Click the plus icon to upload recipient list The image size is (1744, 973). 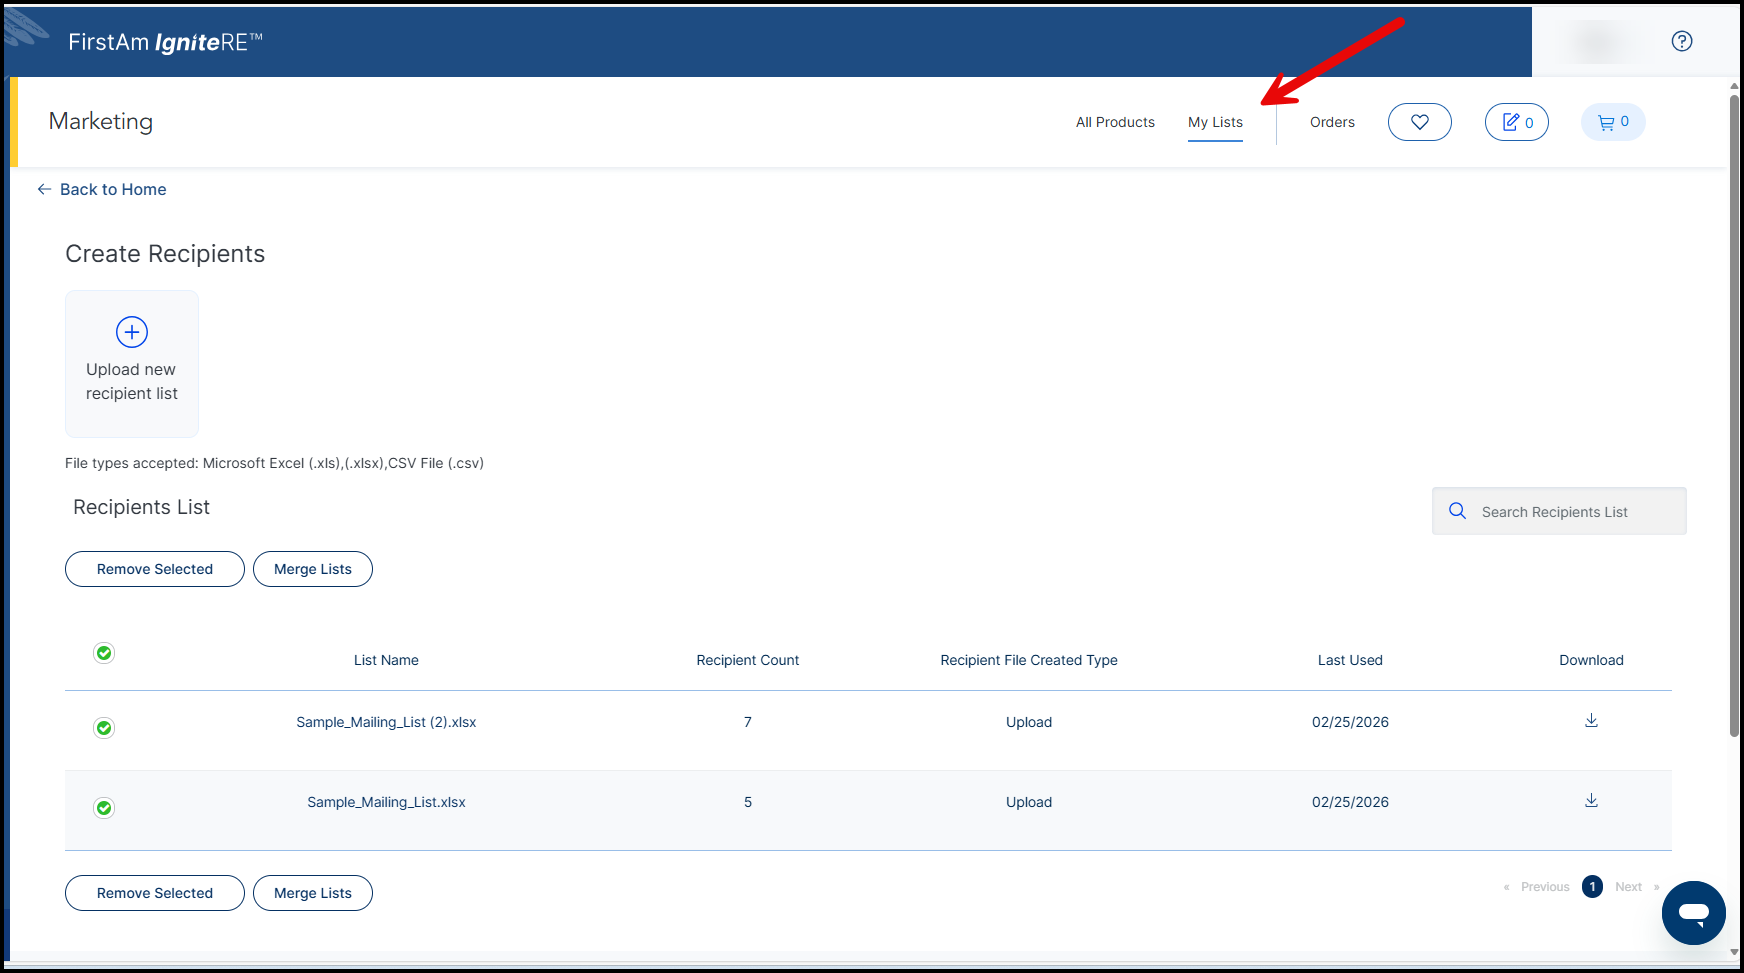coord(132,332)
